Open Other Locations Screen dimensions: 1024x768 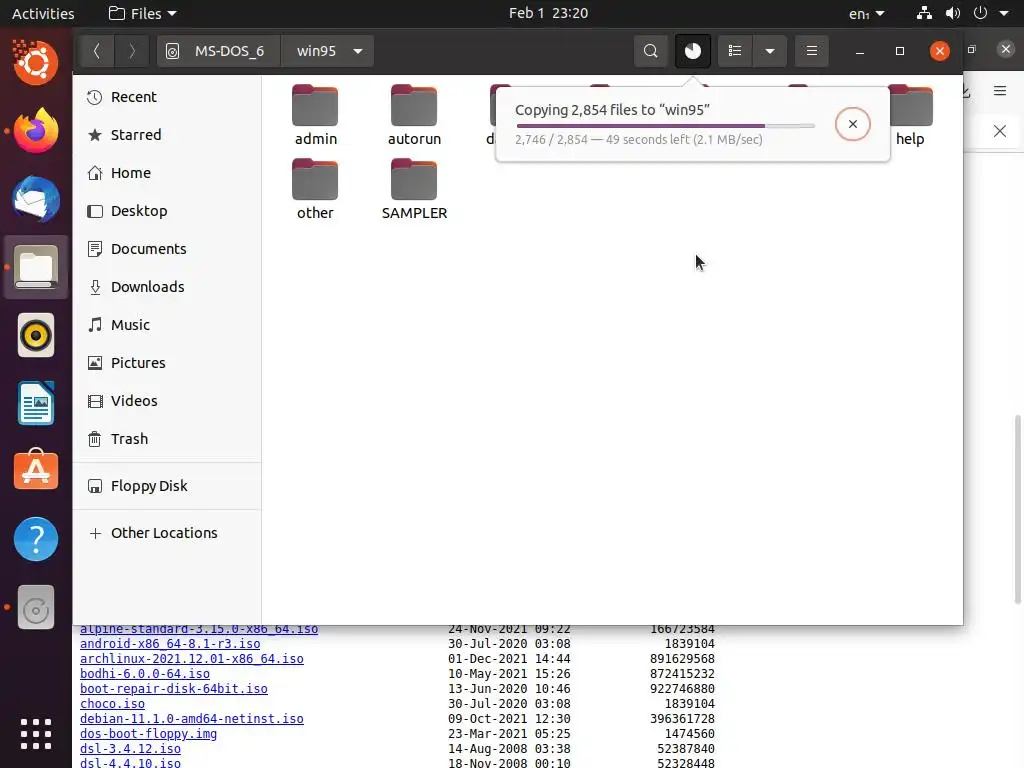(x=167, y=533)
